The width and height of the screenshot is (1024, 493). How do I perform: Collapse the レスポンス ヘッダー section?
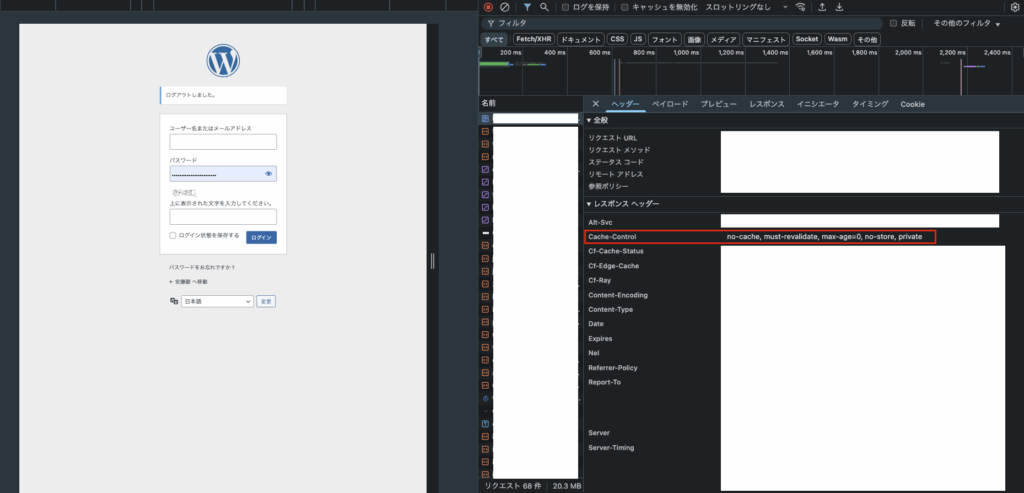[623, 204]
